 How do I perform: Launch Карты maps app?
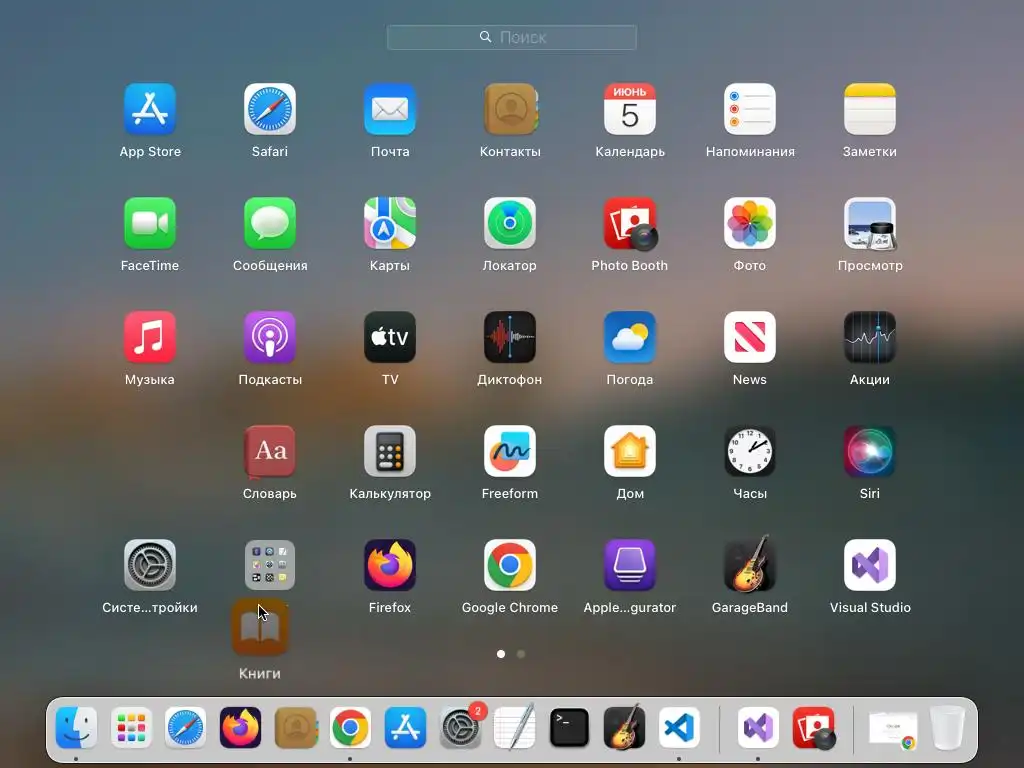[x=390, y=223]
